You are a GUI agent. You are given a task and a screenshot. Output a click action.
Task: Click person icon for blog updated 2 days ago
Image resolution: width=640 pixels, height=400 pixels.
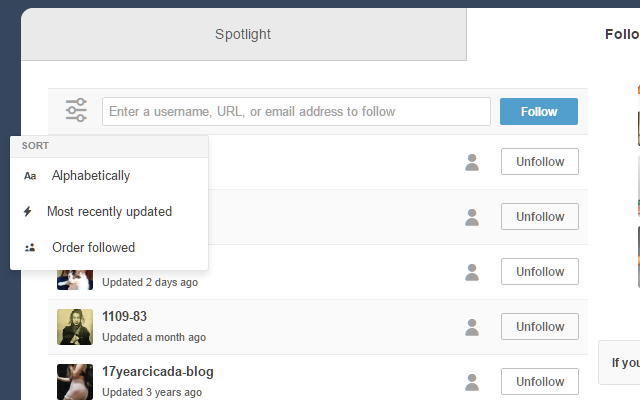click(x=472, y=273)
